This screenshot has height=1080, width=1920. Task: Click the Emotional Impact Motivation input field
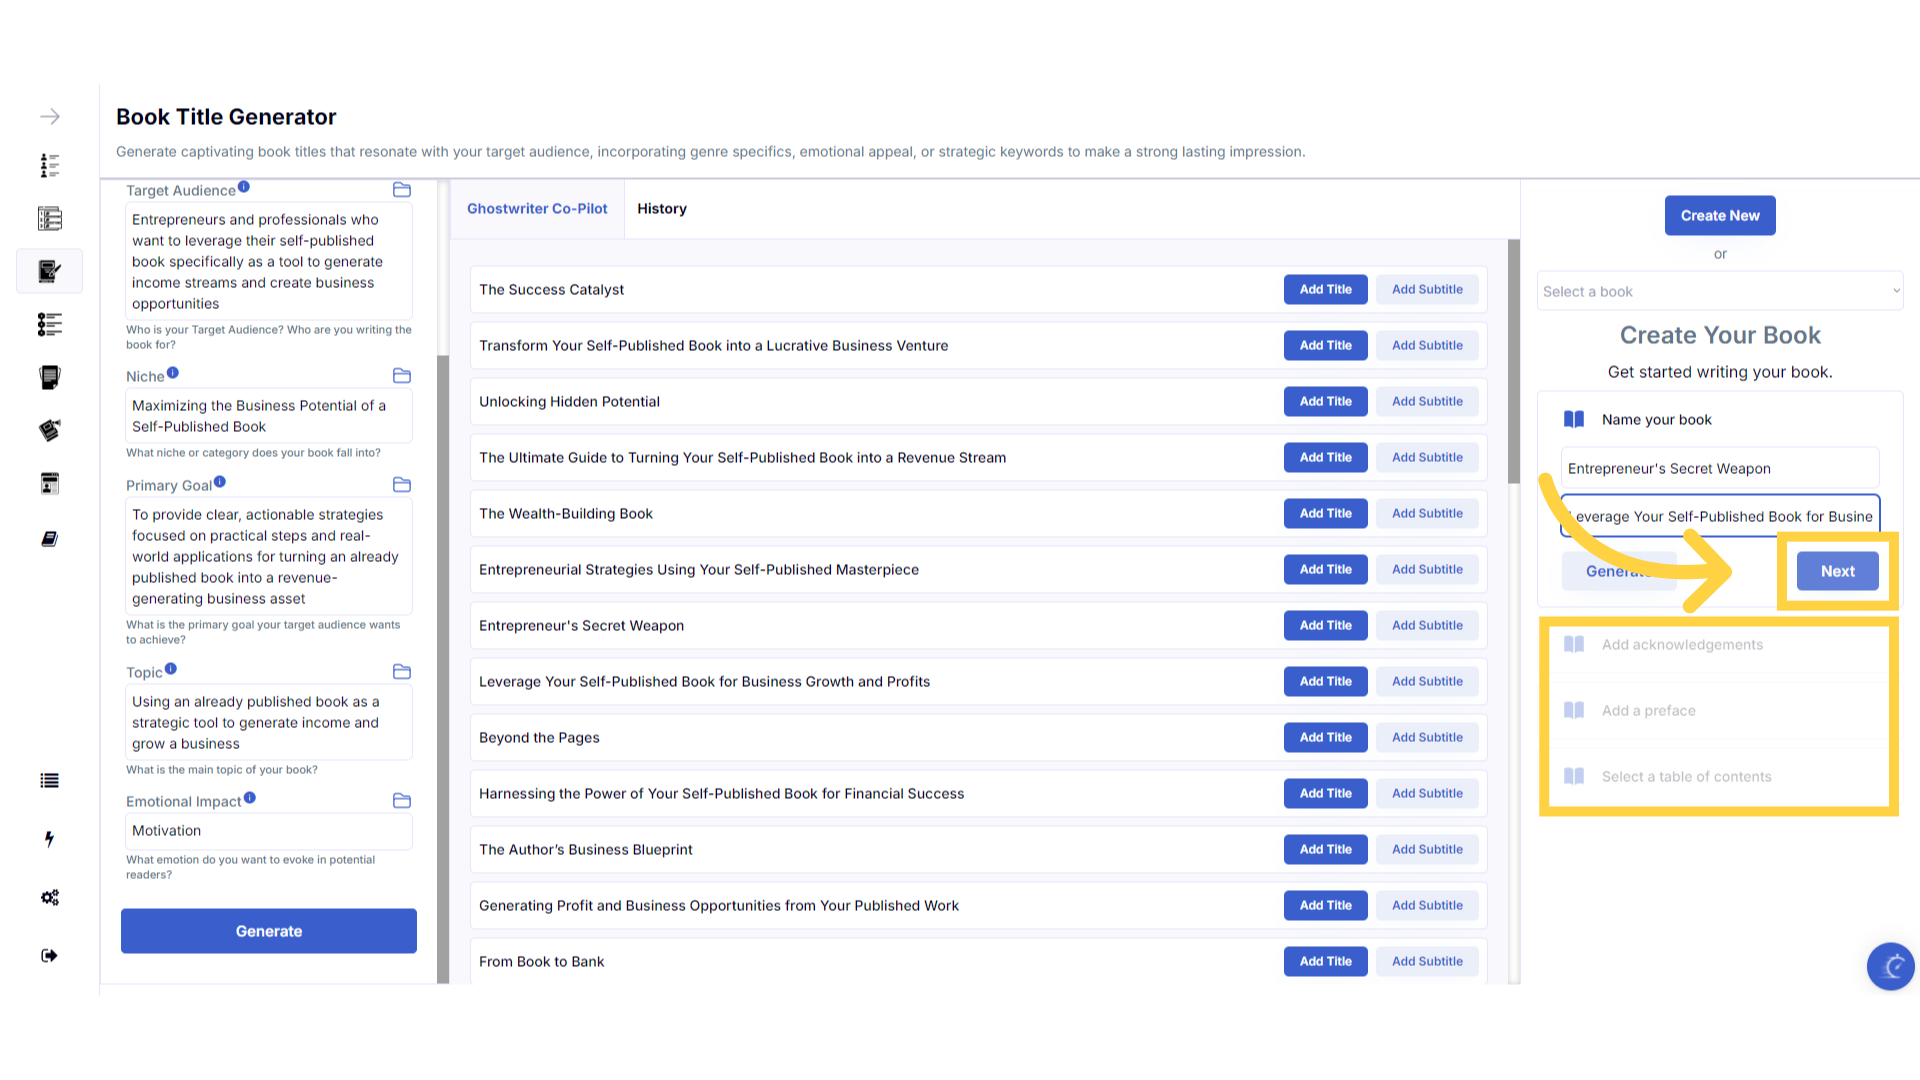(x=268, y=831)
